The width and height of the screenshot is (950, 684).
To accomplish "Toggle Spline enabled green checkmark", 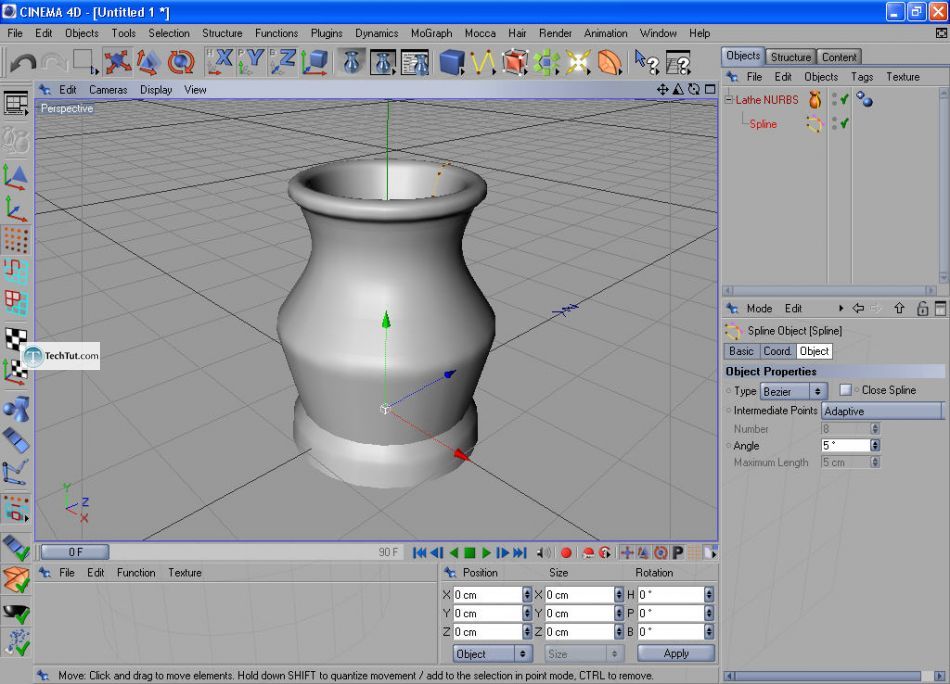I will [844, 123].
